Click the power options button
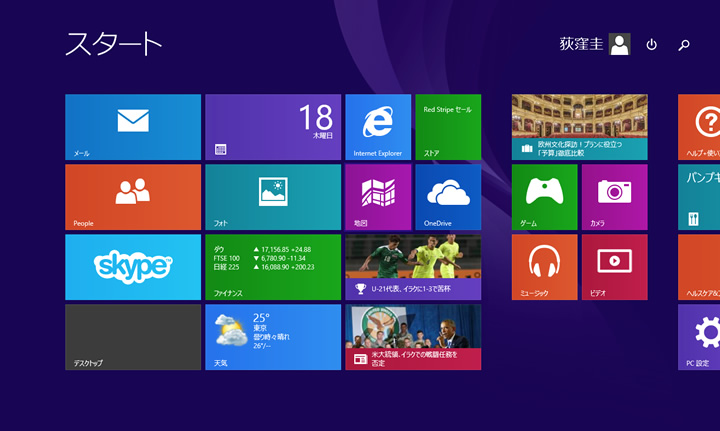 [652, 45]
